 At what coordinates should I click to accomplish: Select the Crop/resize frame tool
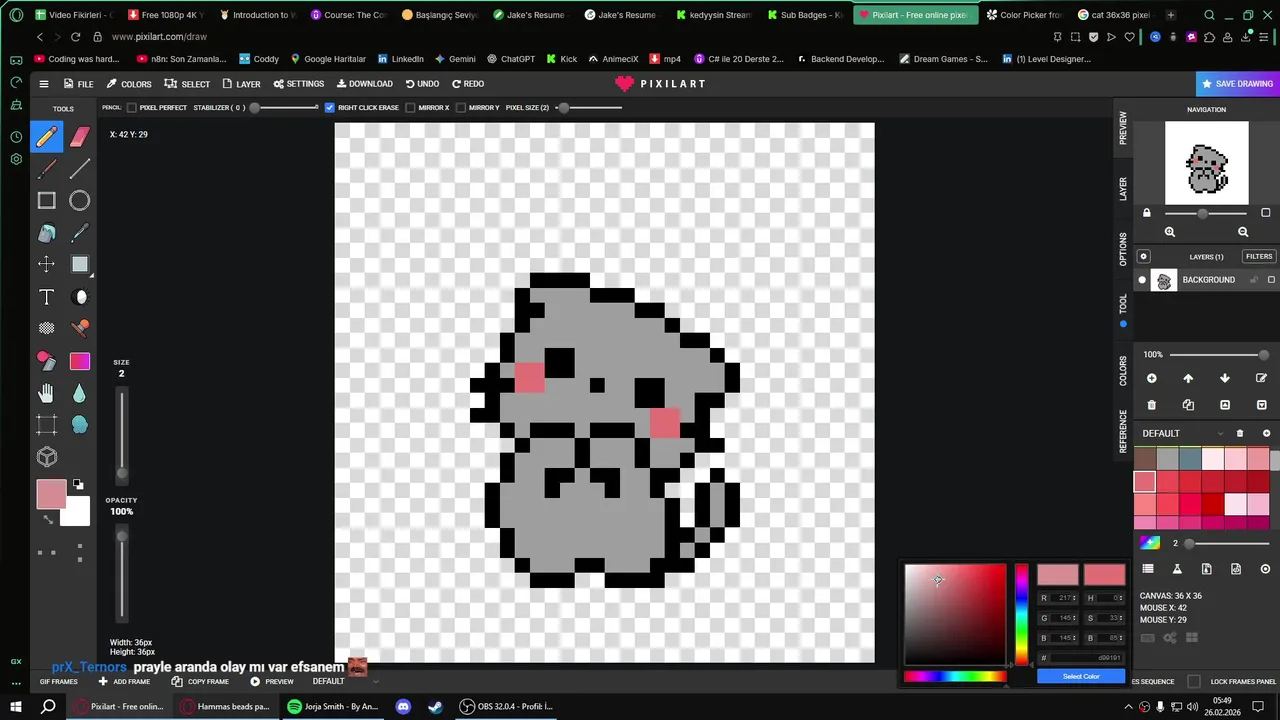[46, 425]
